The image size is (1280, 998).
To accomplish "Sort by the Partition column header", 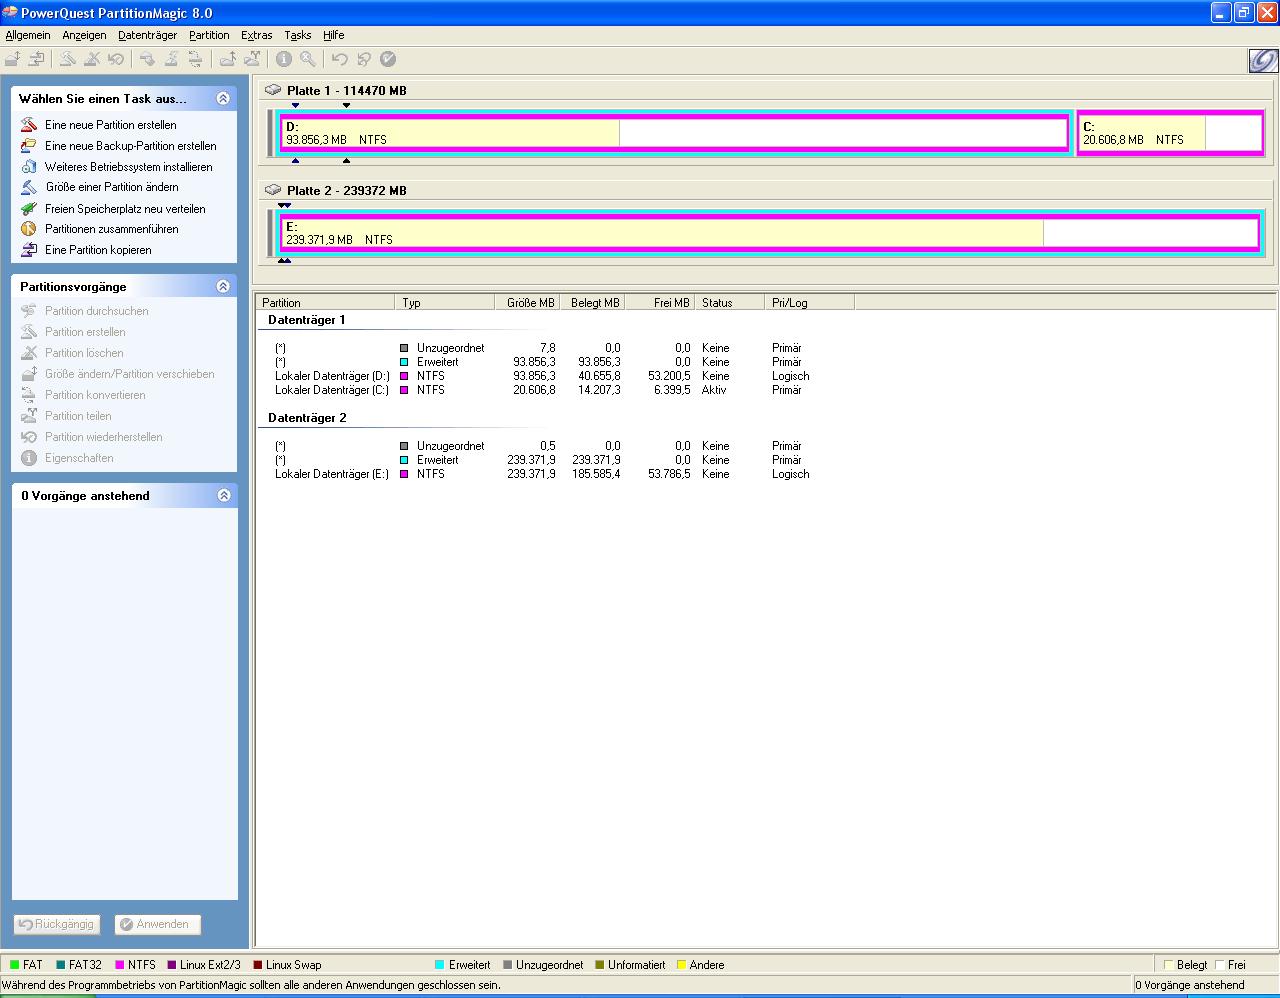I will click(x=325, y=302).
